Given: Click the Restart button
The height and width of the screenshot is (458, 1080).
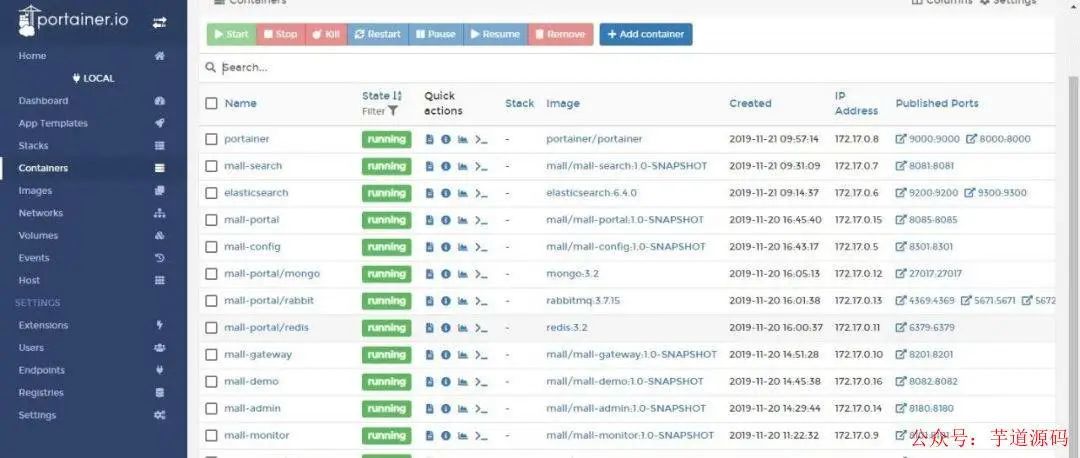Looking at the screenshot, I should pos(377,34).
